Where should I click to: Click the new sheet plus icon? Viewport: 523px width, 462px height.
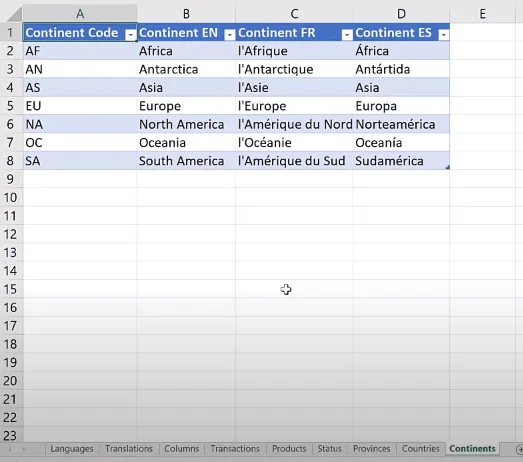tap(519, 449)
